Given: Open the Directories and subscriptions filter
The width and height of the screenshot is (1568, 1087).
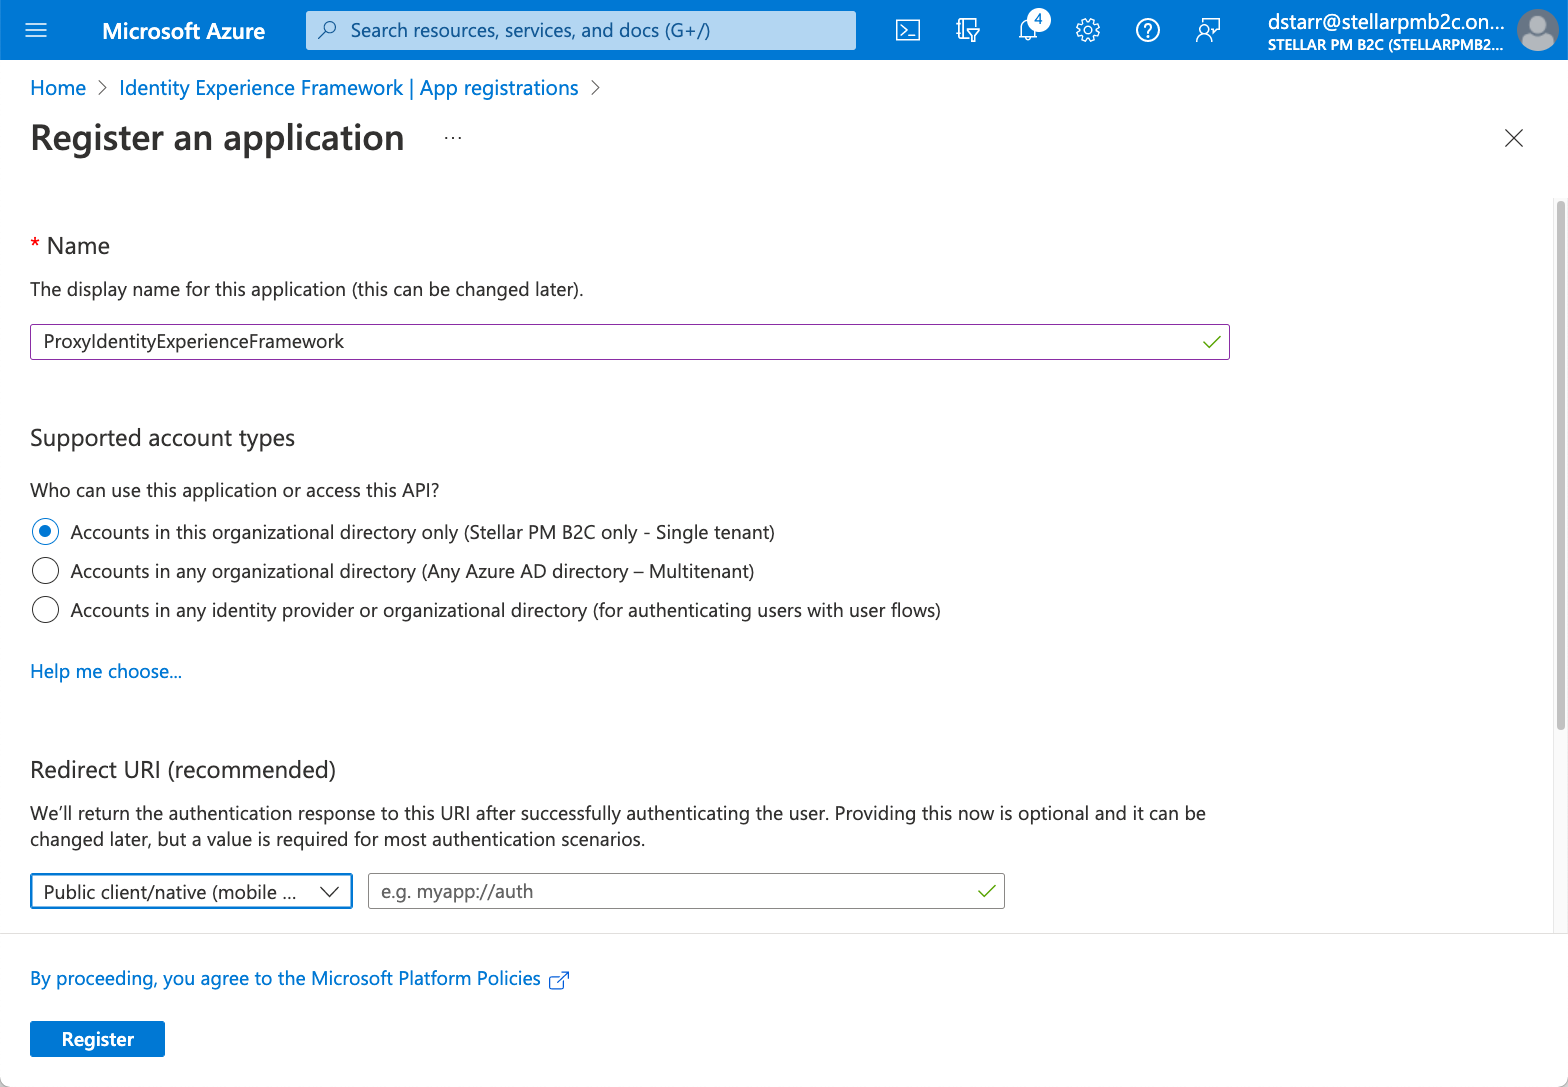Looking at the screenshot, I should [x=967, y=30].
